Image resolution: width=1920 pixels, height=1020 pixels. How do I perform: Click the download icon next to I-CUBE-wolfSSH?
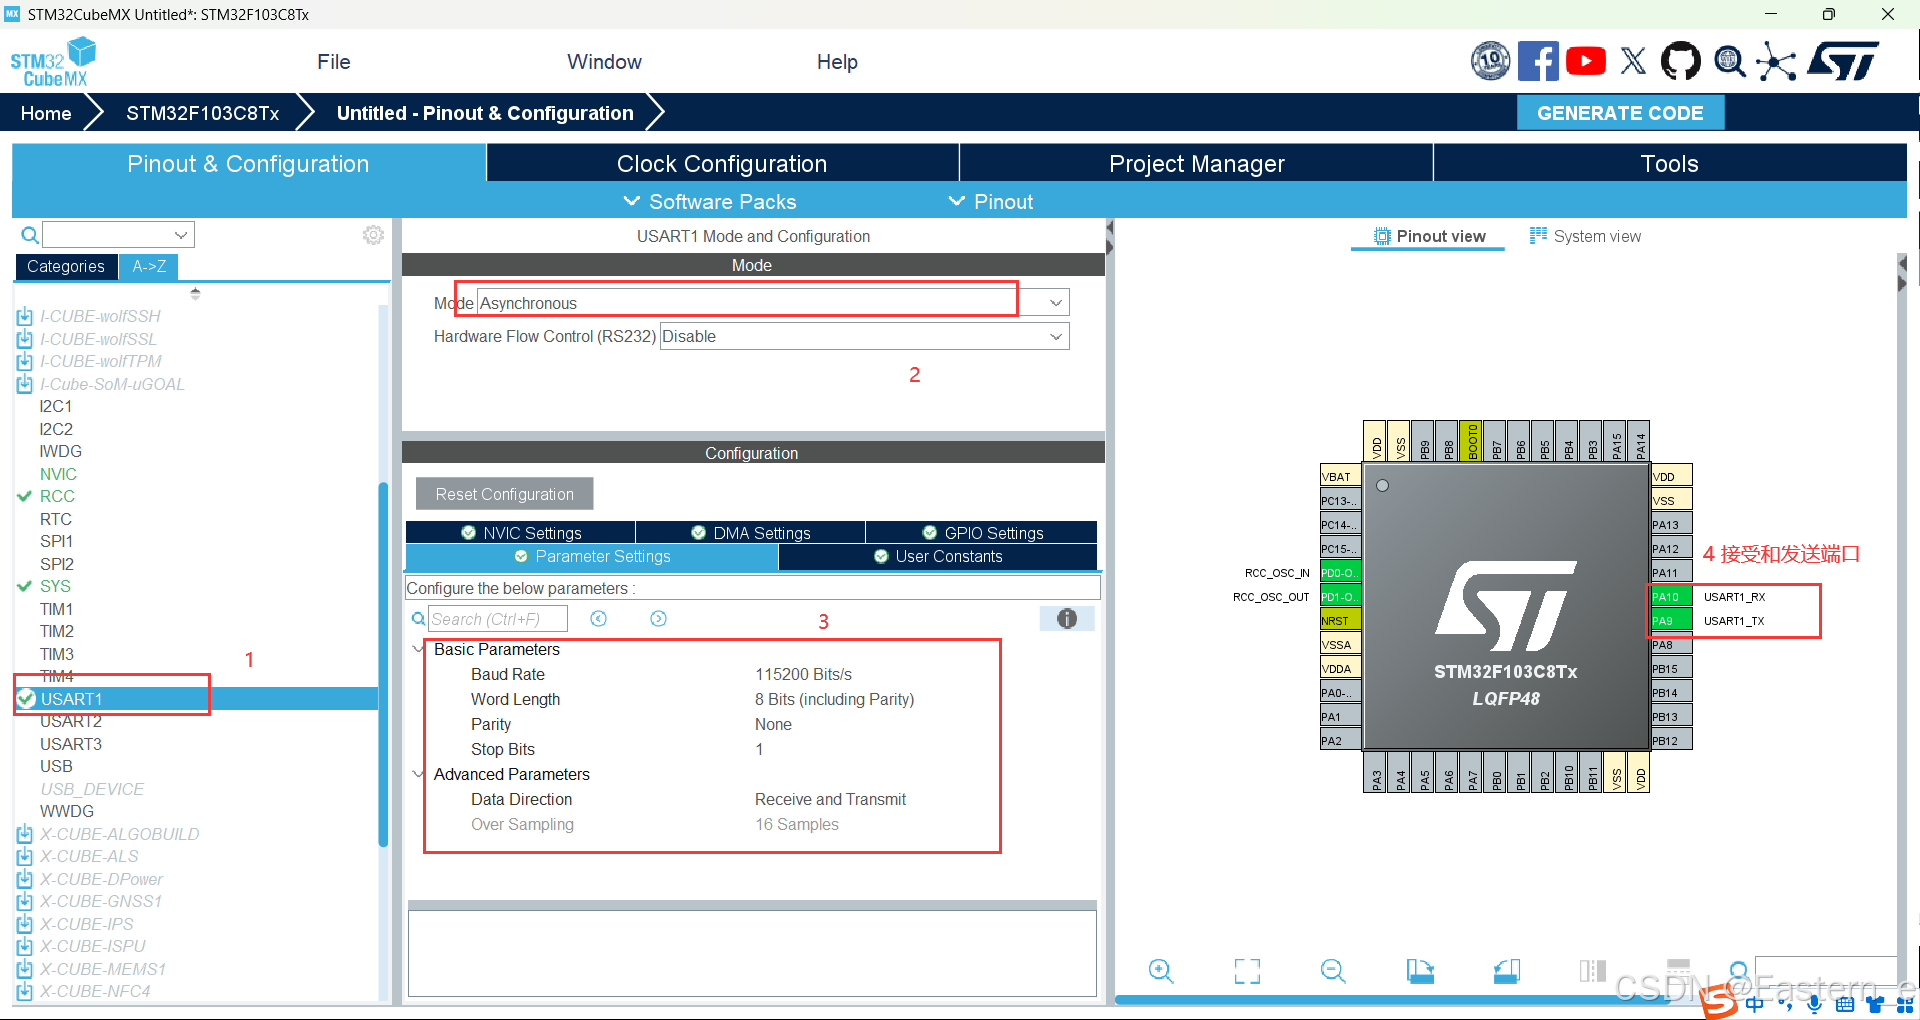(25, 317)
